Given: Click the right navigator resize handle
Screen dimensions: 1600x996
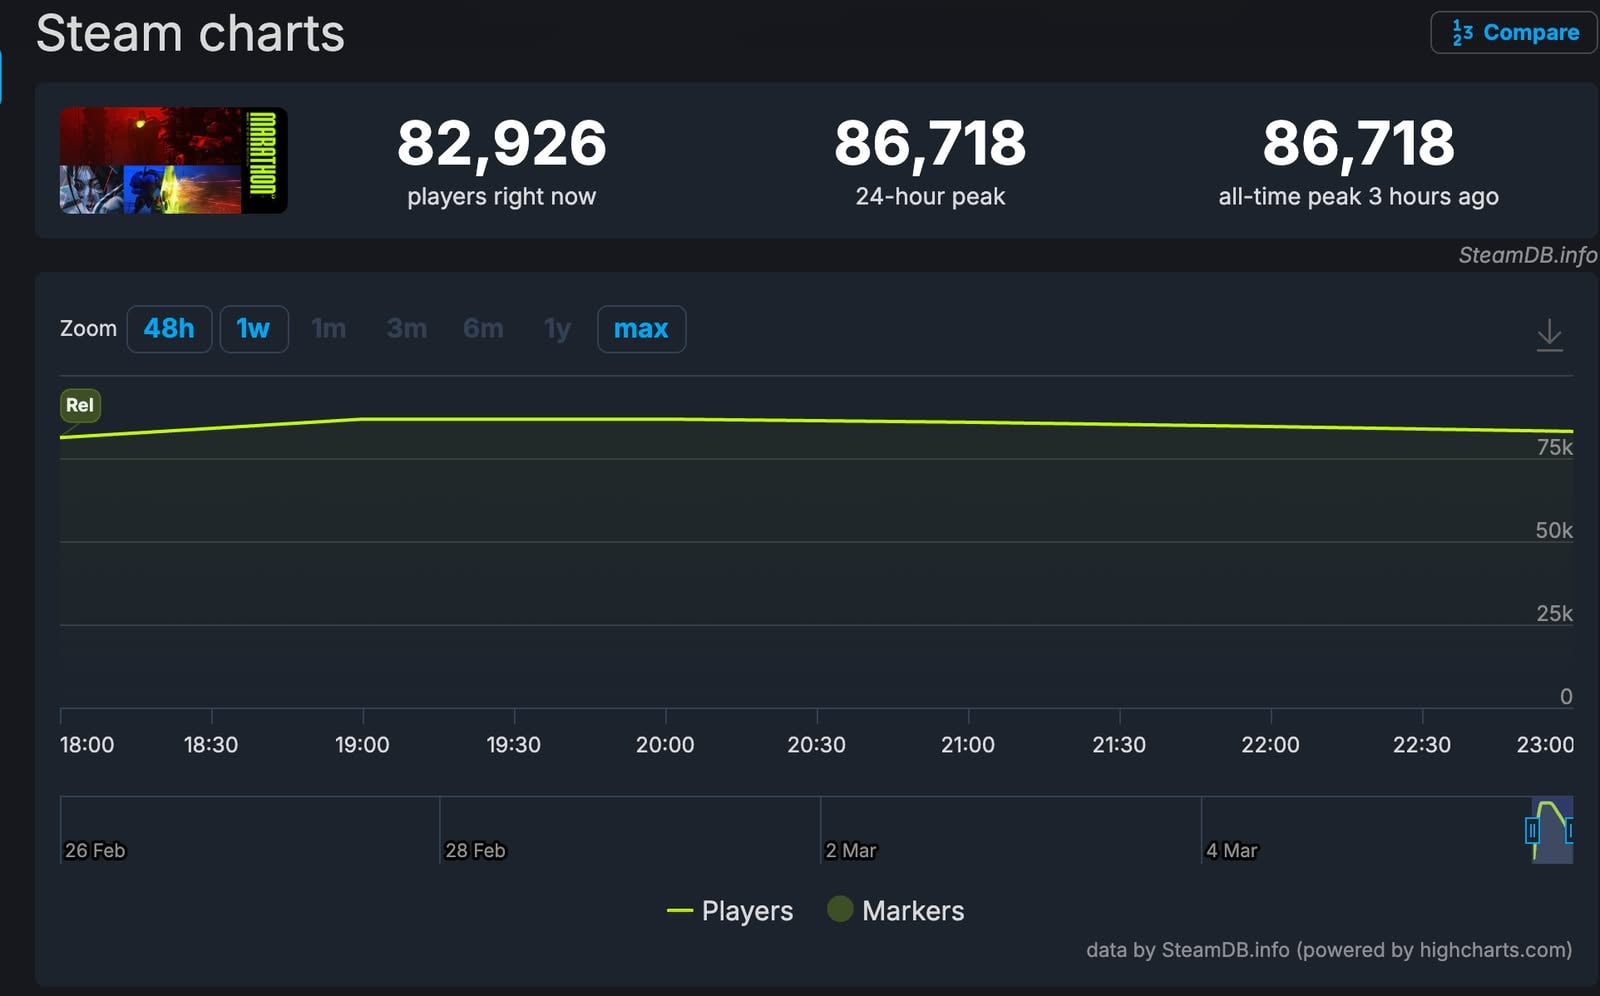Looking at the screenshot, I should 1570,830.
